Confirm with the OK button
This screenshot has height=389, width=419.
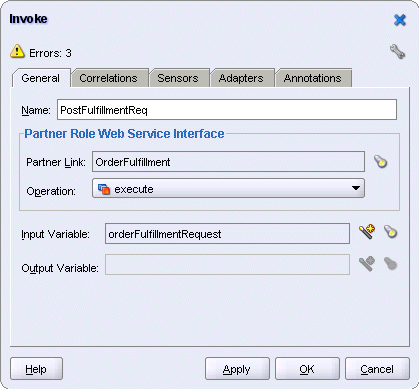point(307,369)
